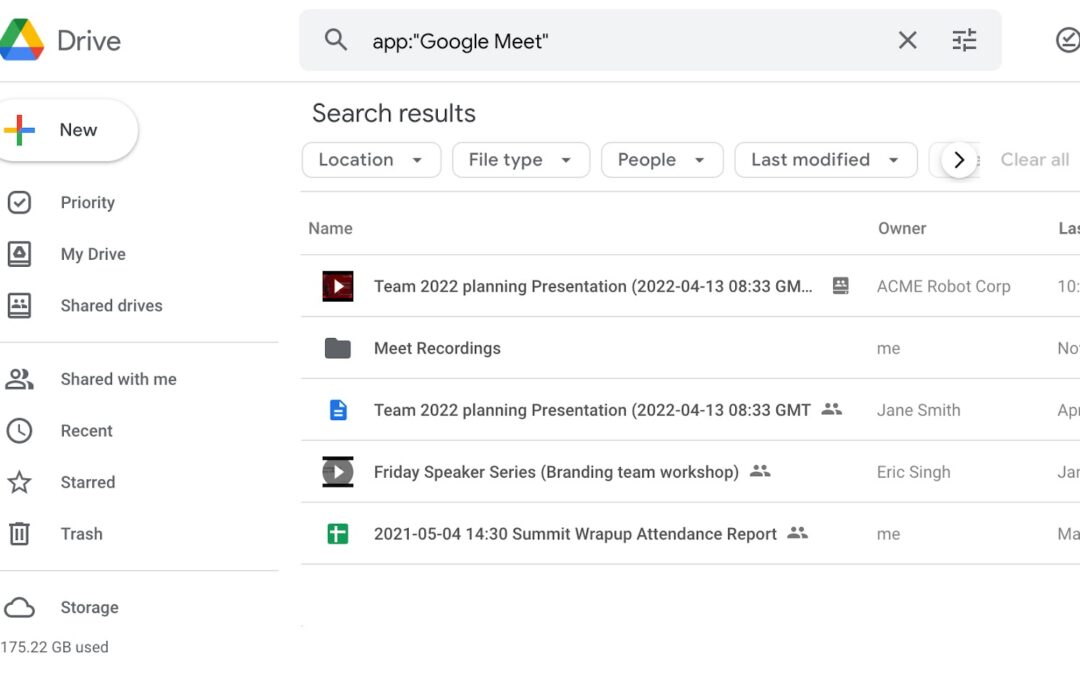Open the Location filter dropdown

pyautogui.click(x=371, y=160)
